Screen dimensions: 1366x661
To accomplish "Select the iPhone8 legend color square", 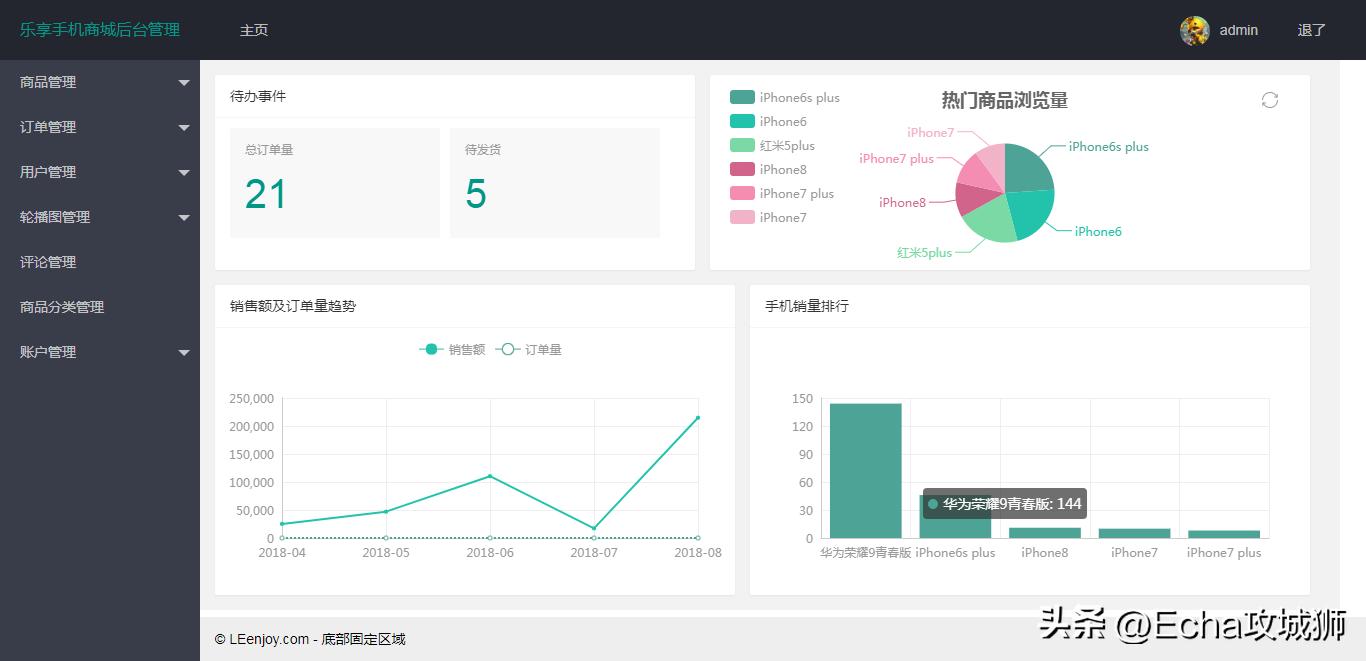I will tap(741, 169).
